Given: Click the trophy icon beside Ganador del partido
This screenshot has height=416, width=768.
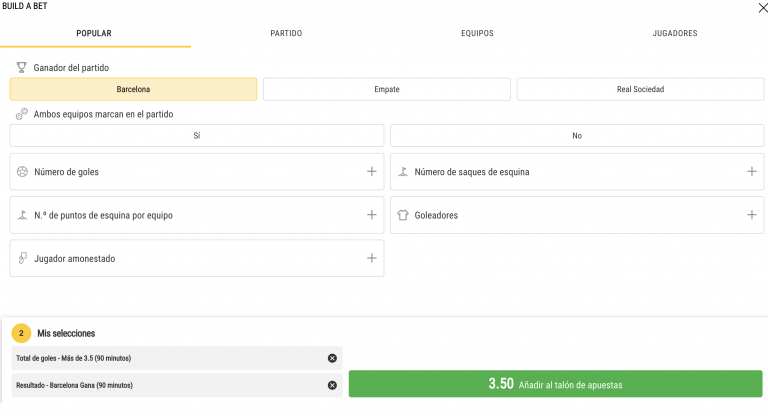Looking at the screenshot, I should [x=22, y=68].
